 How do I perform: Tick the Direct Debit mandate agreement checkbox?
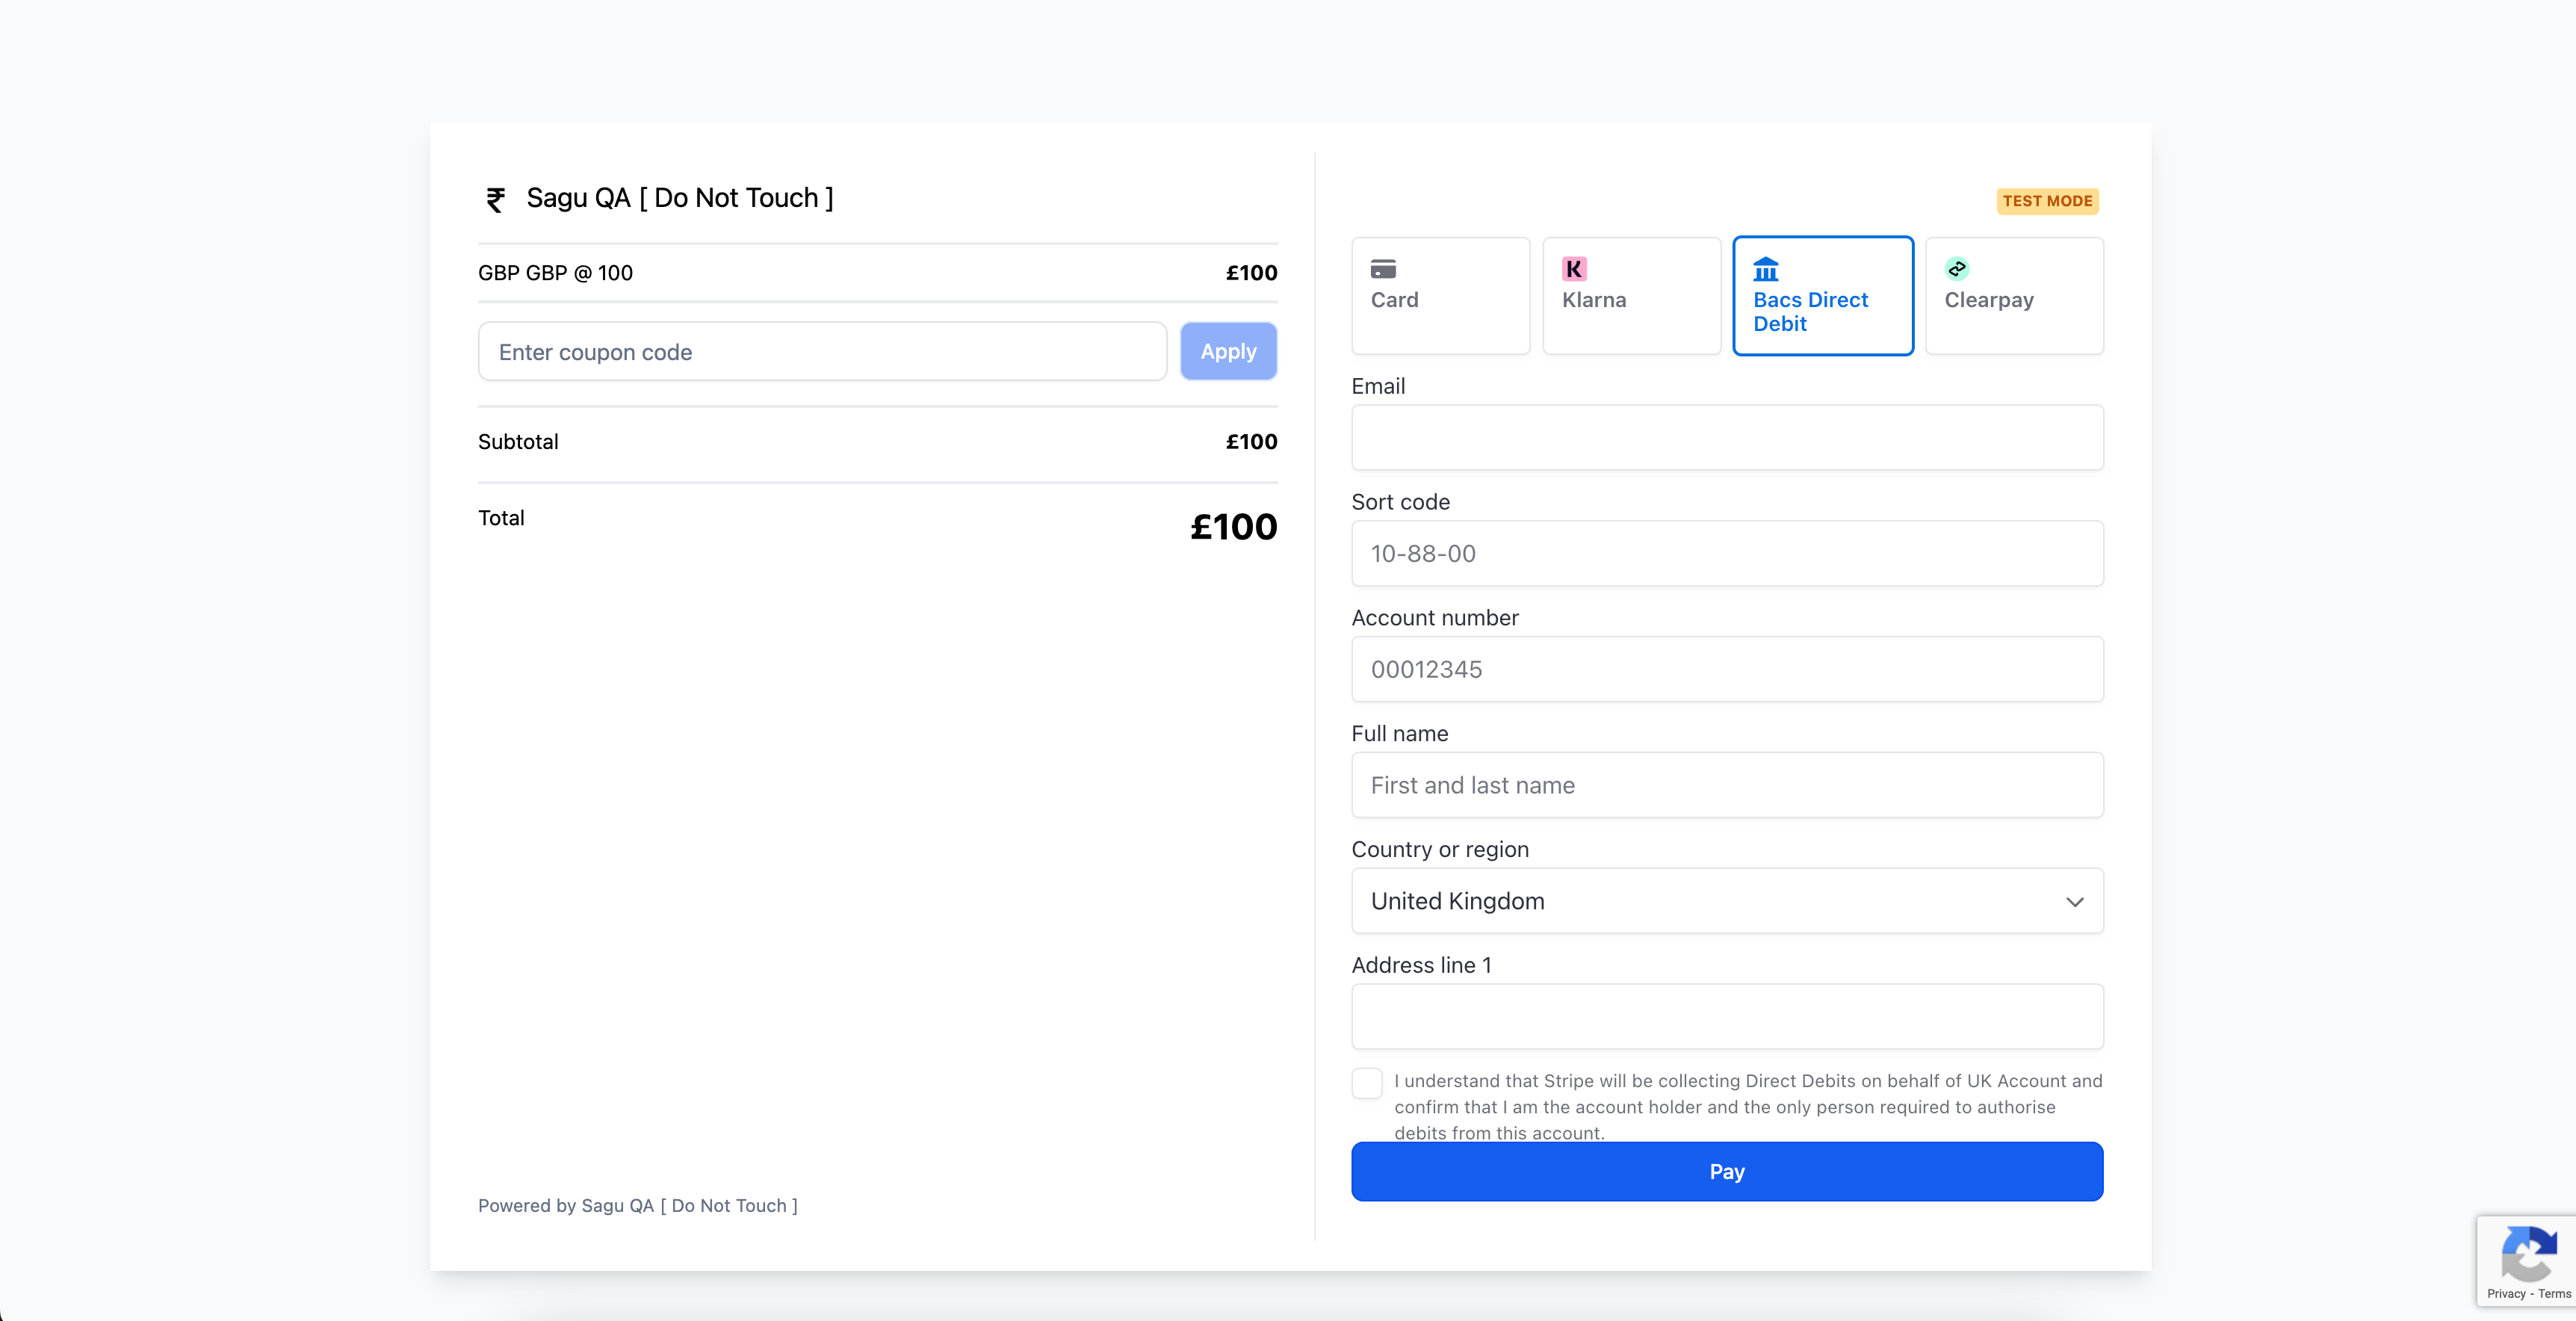click(1367, 1083)
